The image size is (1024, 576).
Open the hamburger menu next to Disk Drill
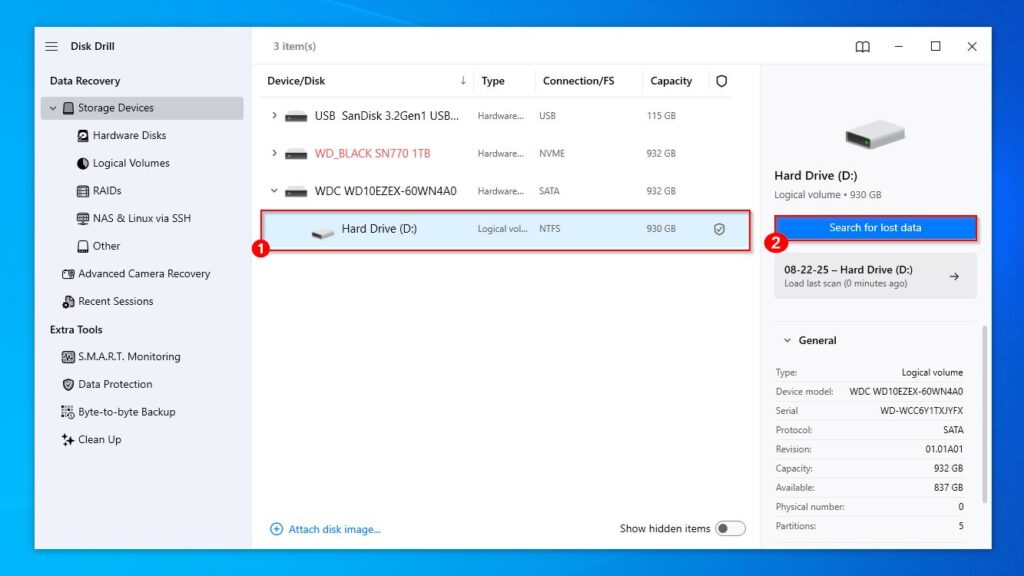point(49,45)
